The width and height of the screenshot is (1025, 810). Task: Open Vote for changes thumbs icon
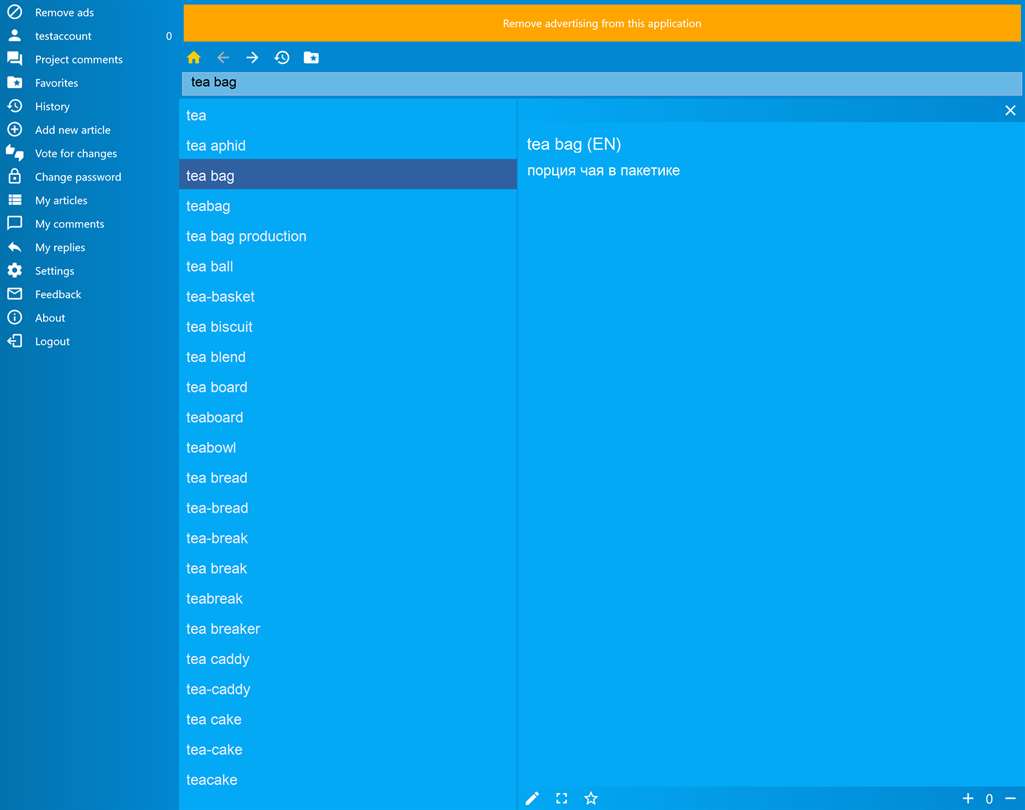[14, 153]
